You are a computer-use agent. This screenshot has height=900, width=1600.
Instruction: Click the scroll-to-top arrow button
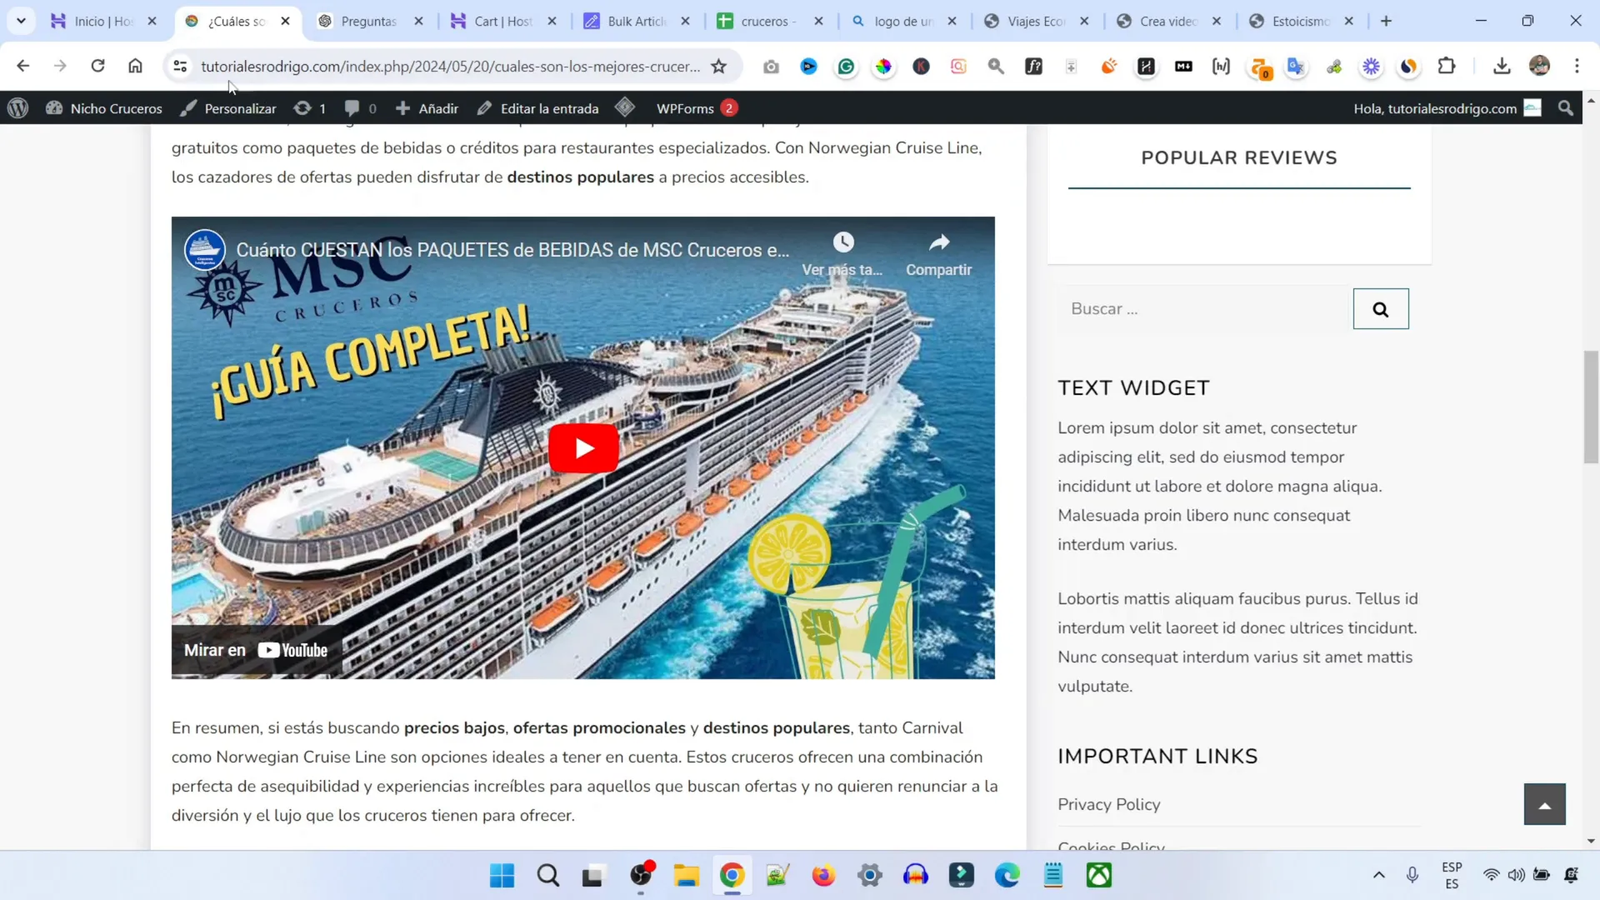click(1544, 804)
